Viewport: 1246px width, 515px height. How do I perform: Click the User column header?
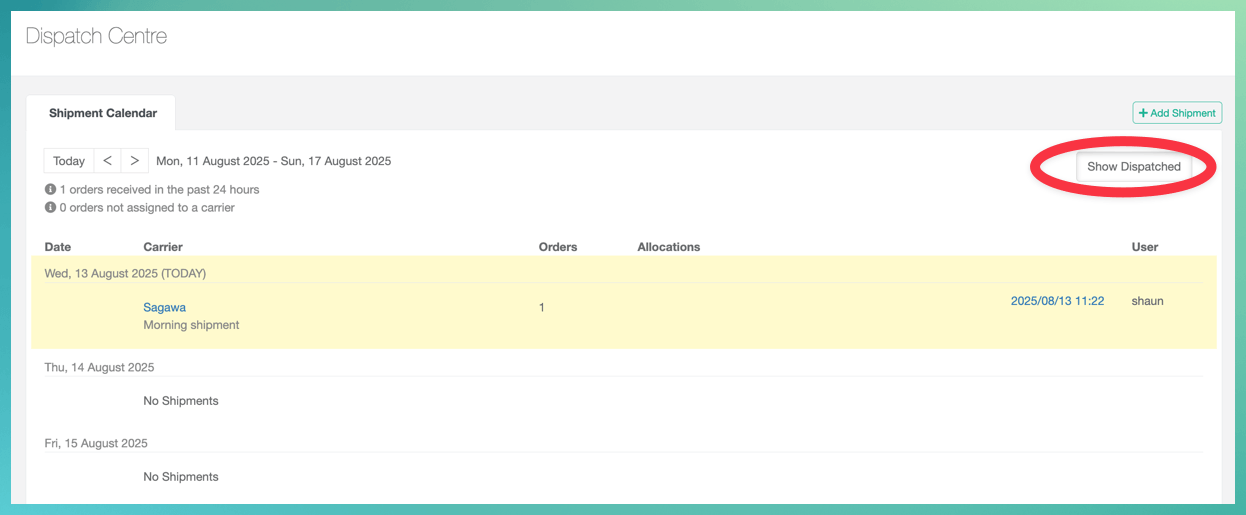[1144, 247]
